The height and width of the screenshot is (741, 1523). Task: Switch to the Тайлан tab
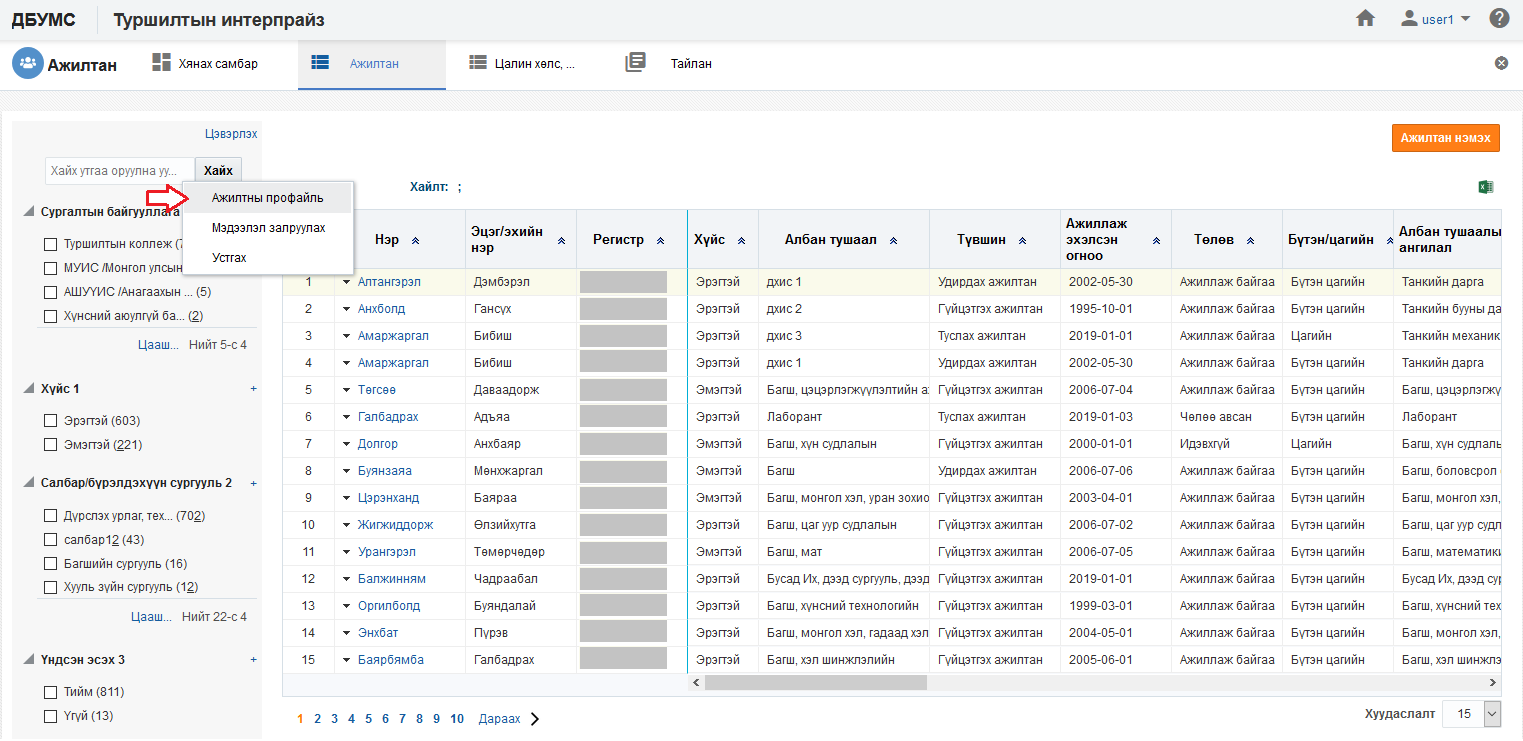point(669,64)
